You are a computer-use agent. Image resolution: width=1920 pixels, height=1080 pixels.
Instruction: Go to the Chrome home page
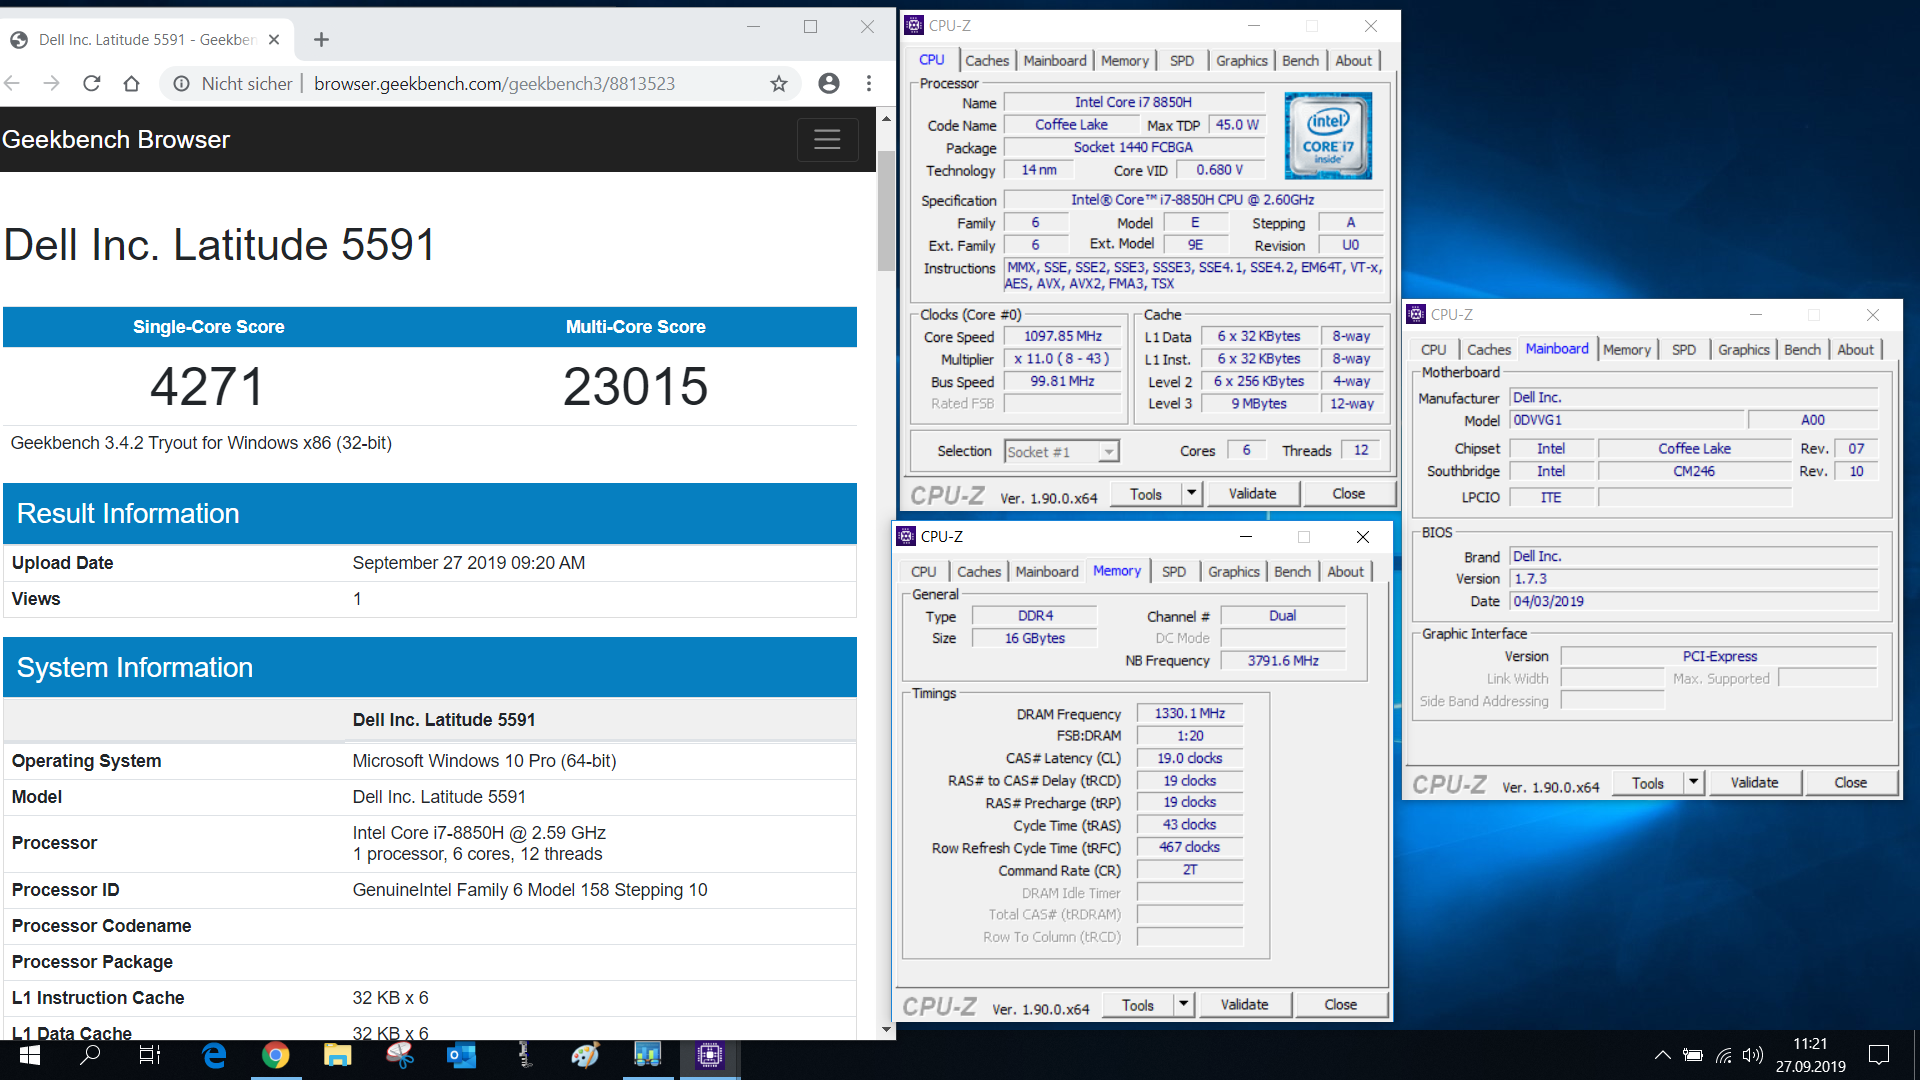[131, 84]
